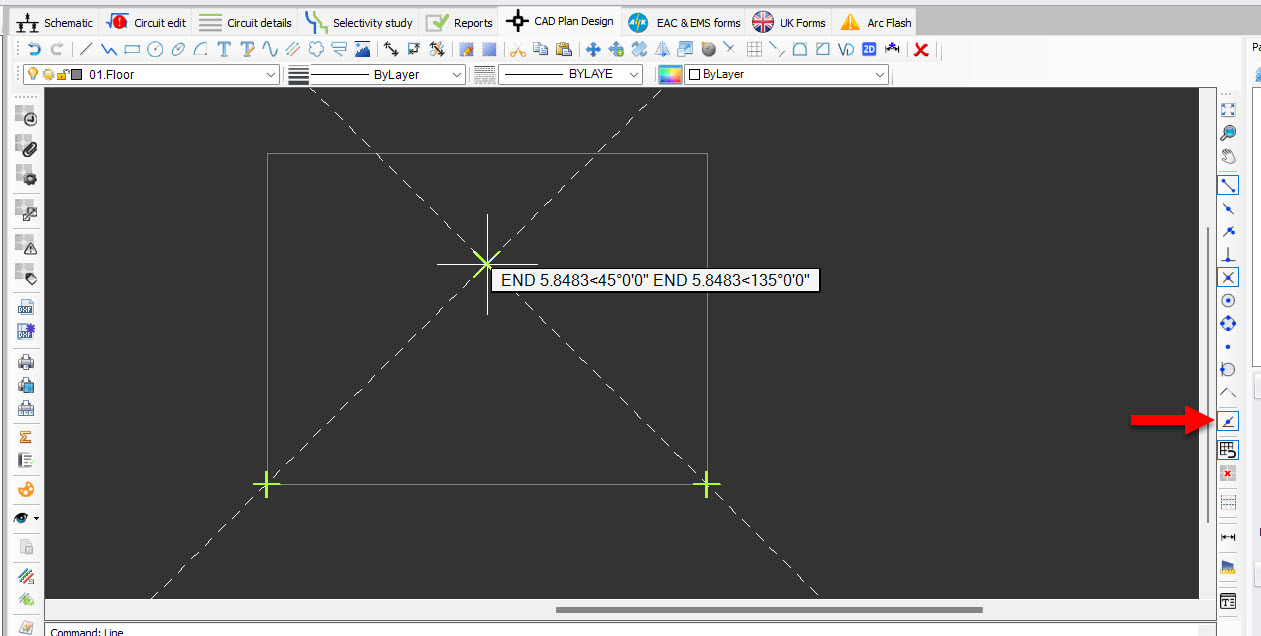Select the Line drawing tool
1261x636 pixels.
tap(86, 49)
